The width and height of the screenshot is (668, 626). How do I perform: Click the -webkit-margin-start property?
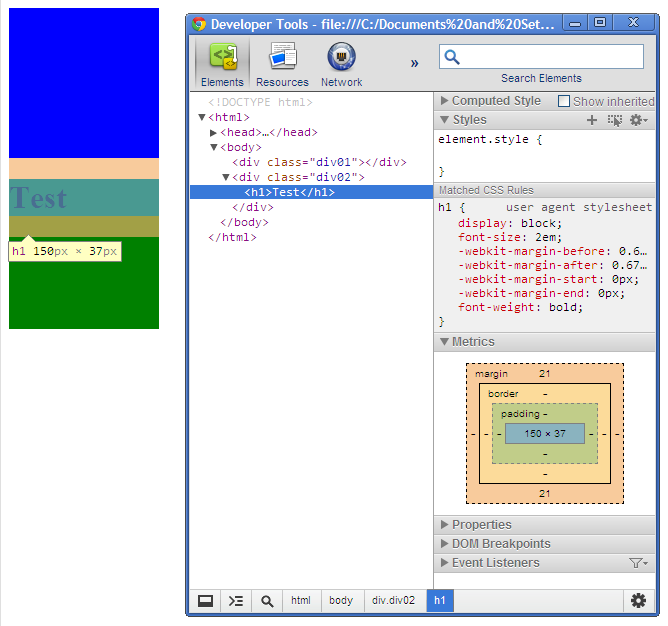click(x=548, y=280)
